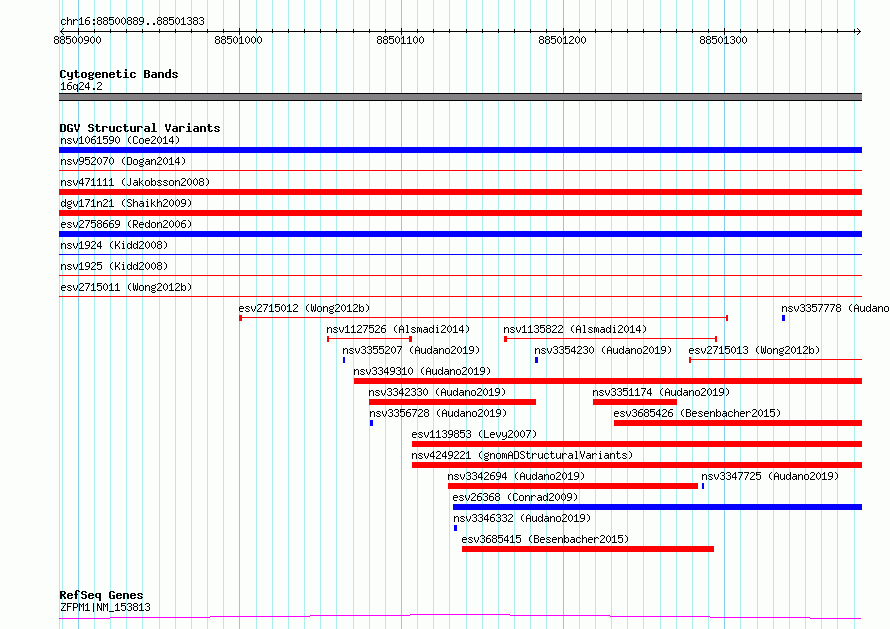Open esv26368 (Conrad2009) label
This screenshot has width=890, height=629.
click(515, 497)
